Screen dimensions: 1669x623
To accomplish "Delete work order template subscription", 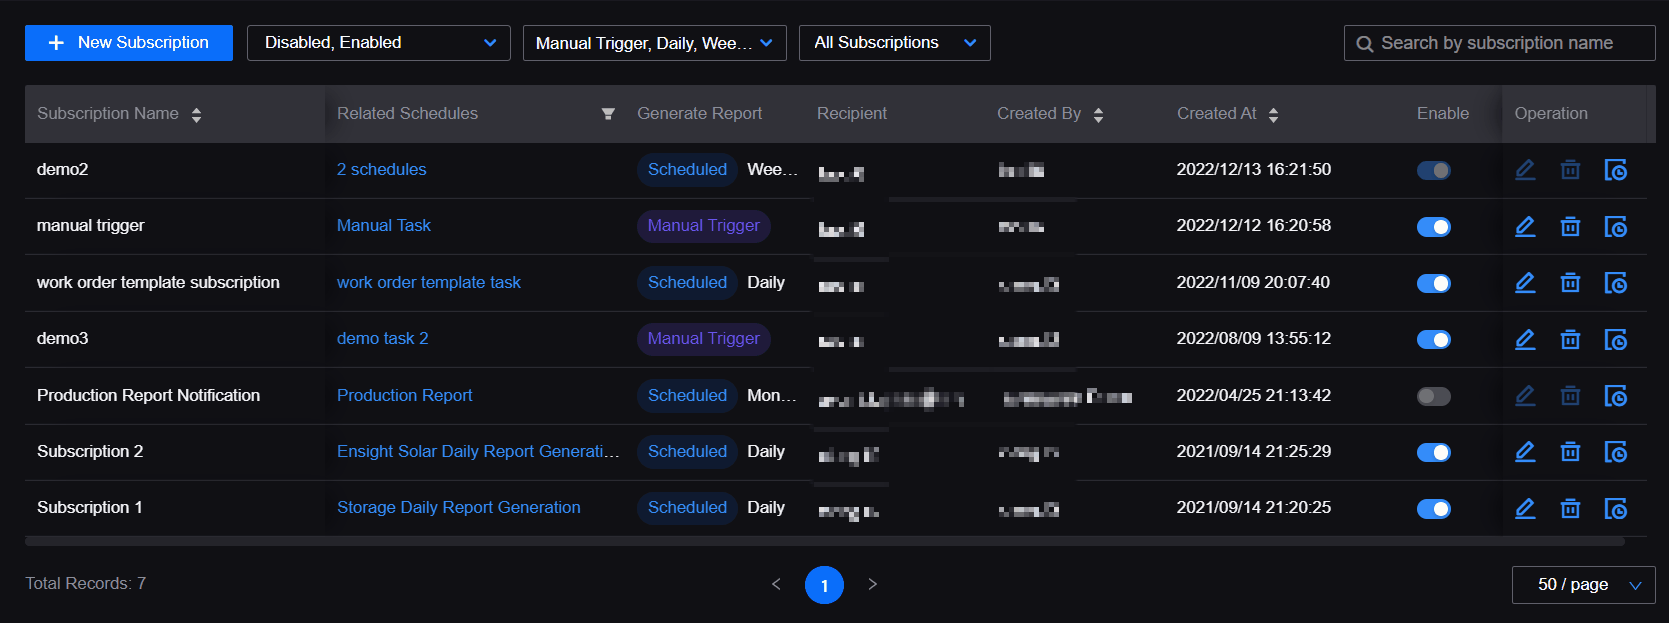I will tap(1570, 283).
